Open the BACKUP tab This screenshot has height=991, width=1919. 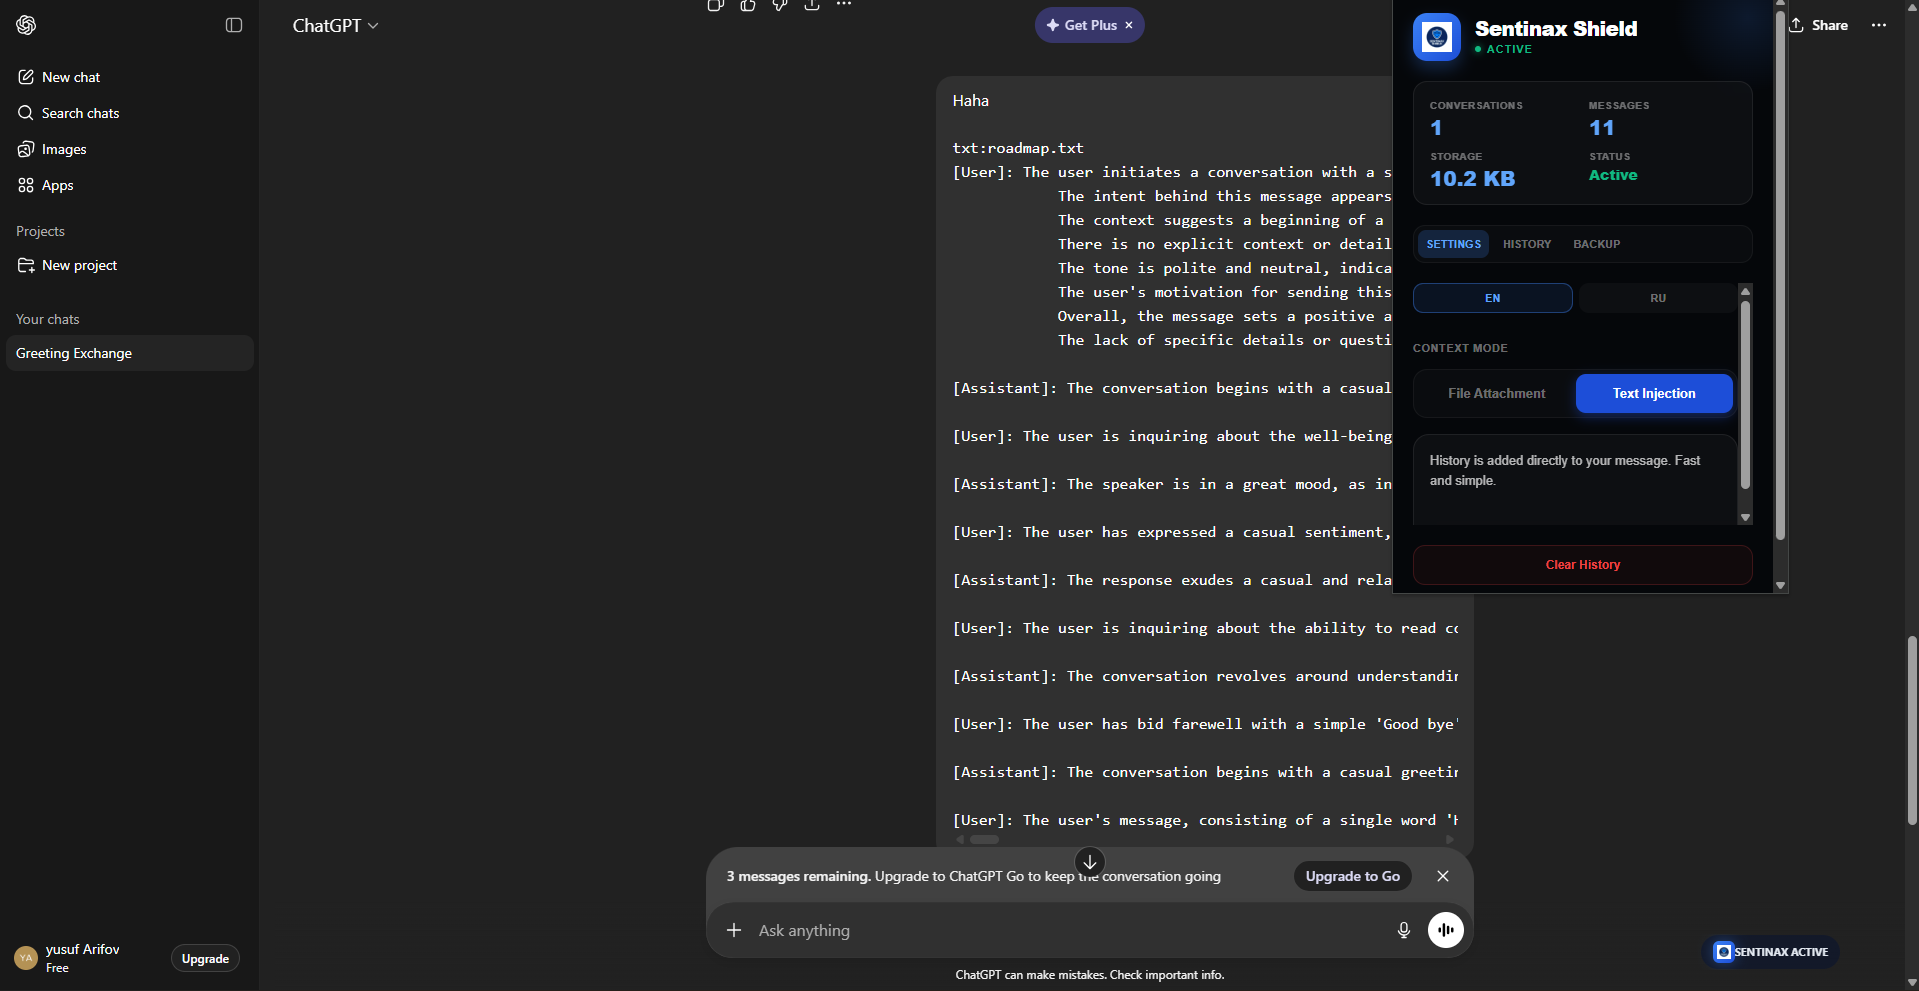(1596, 244)
